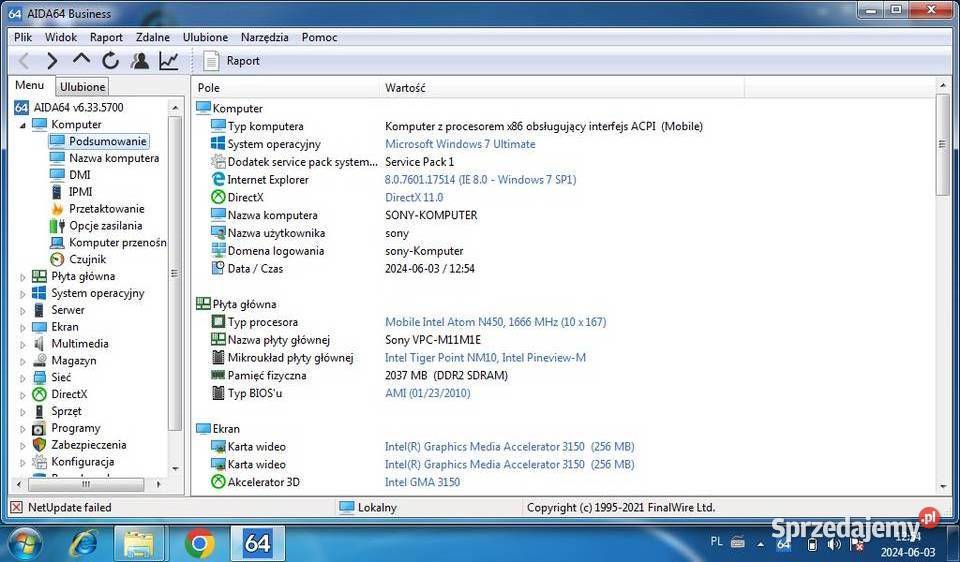Viewport: 960px width, 562px height.
Task: Open Windows Explorer folder from taskbar
Action: click(139, 543)
